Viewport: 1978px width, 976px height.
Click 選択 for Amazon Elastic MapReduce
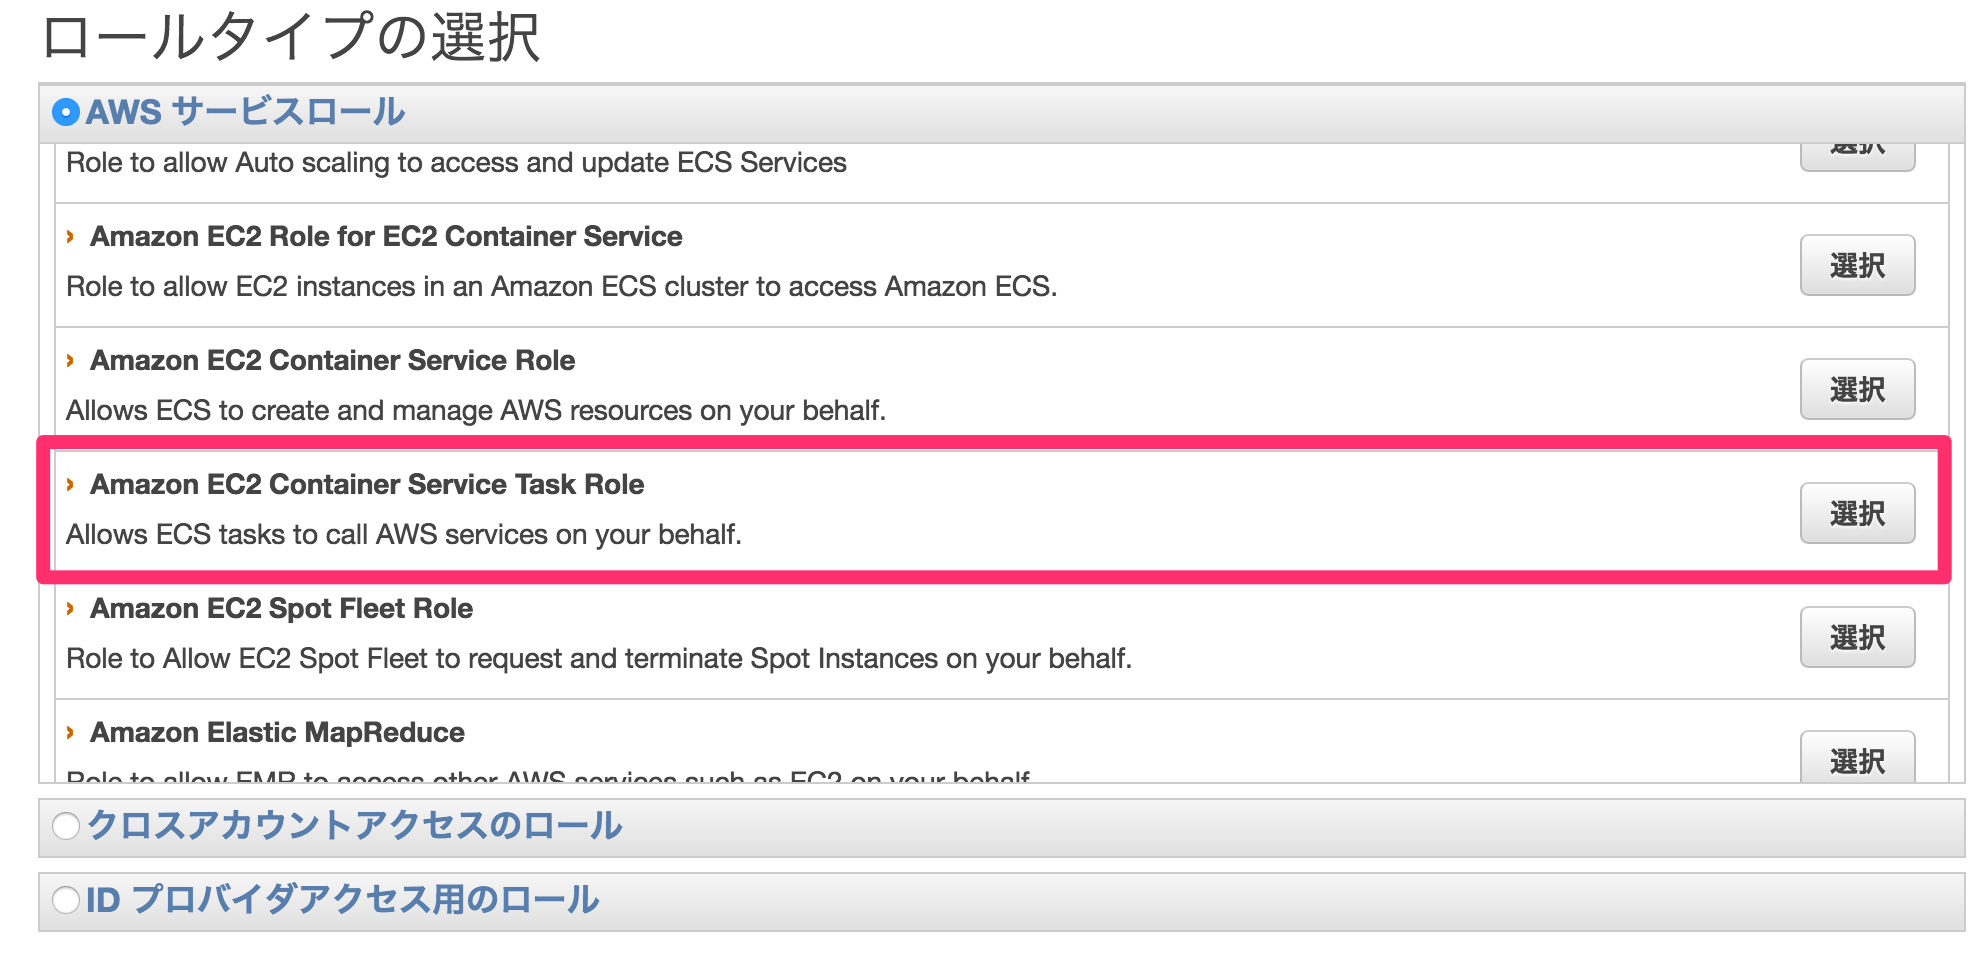tap(1857, 757)
